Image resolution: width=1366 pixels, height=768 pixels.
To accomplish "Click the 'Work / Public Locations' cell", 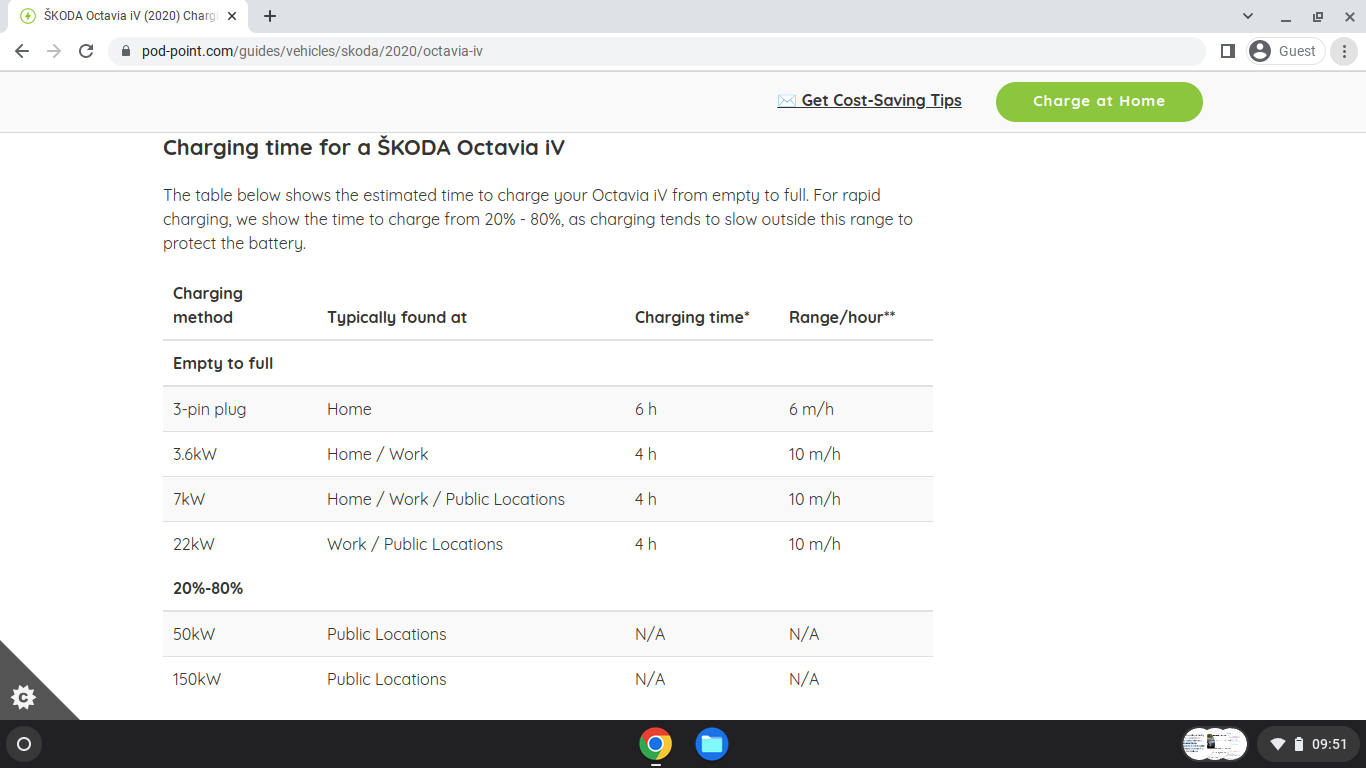I will click(x=415, y=544).
